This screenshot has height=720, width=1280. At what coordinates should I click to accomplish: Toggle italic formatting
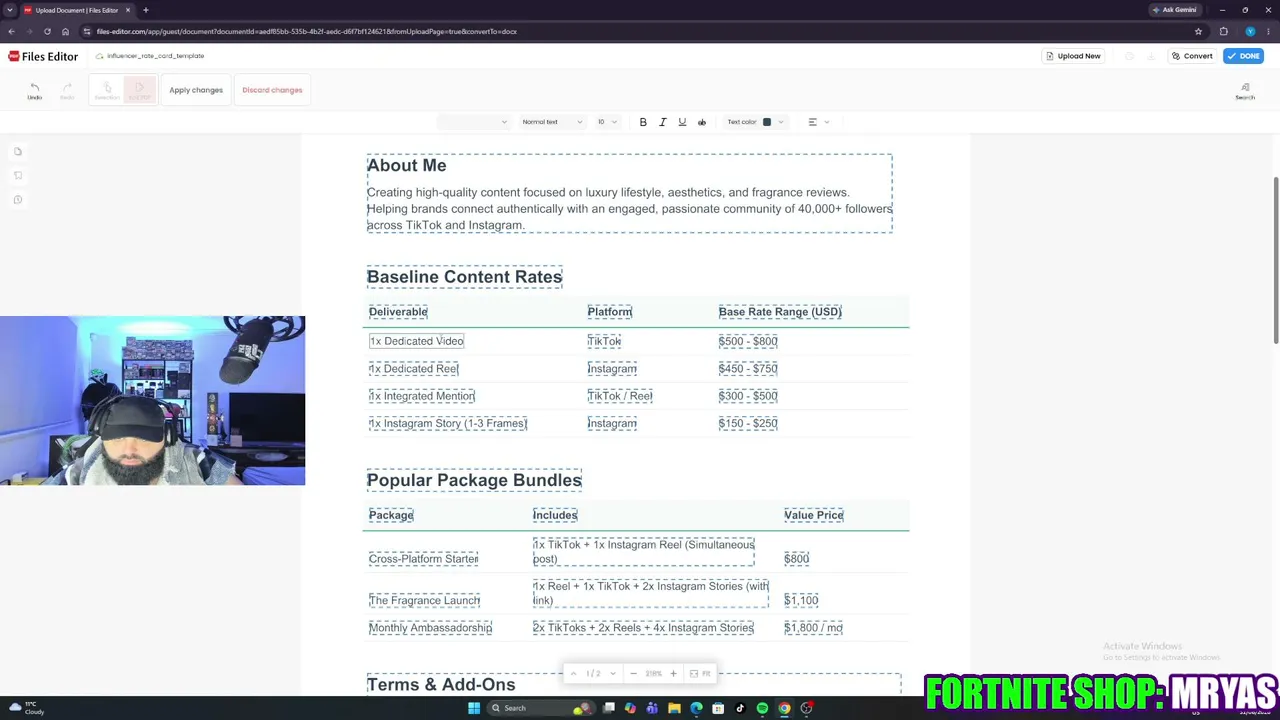[662, 122]
